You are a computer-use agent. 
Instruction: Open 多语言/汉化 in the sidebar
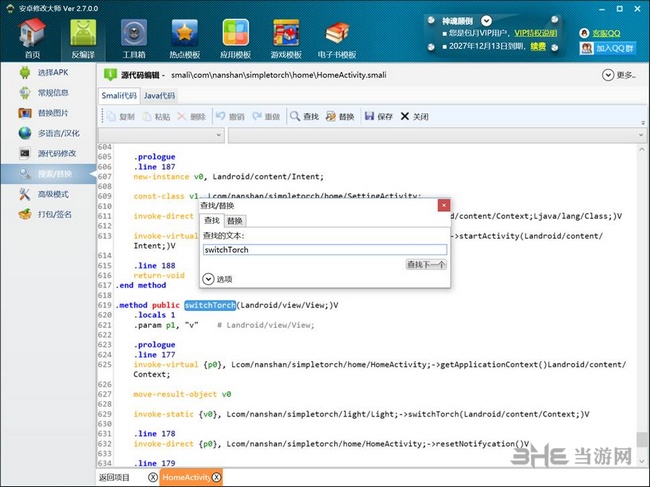pyautogui.click(x=48, y=133)
